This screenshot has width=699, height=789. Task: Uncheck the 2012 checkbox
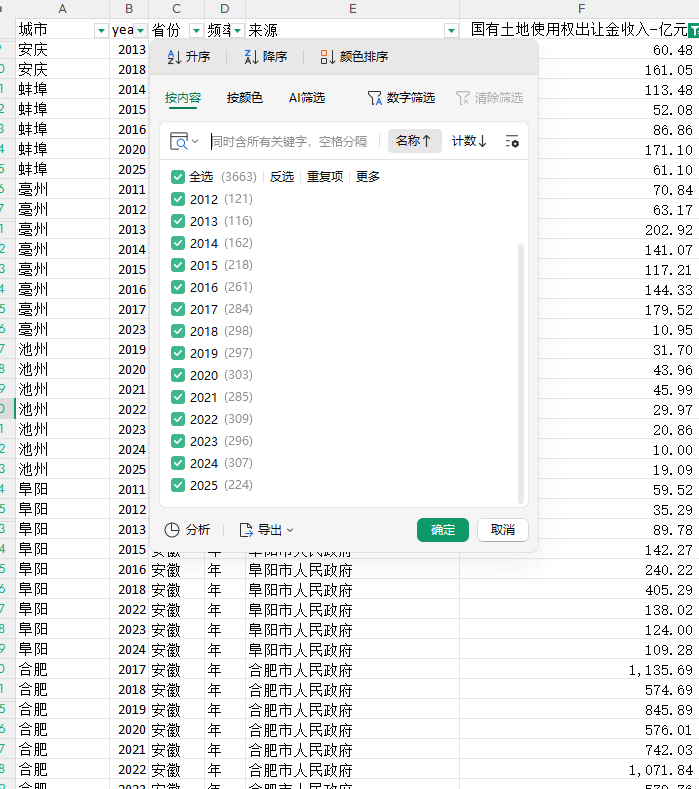click(x=178, y=199)
